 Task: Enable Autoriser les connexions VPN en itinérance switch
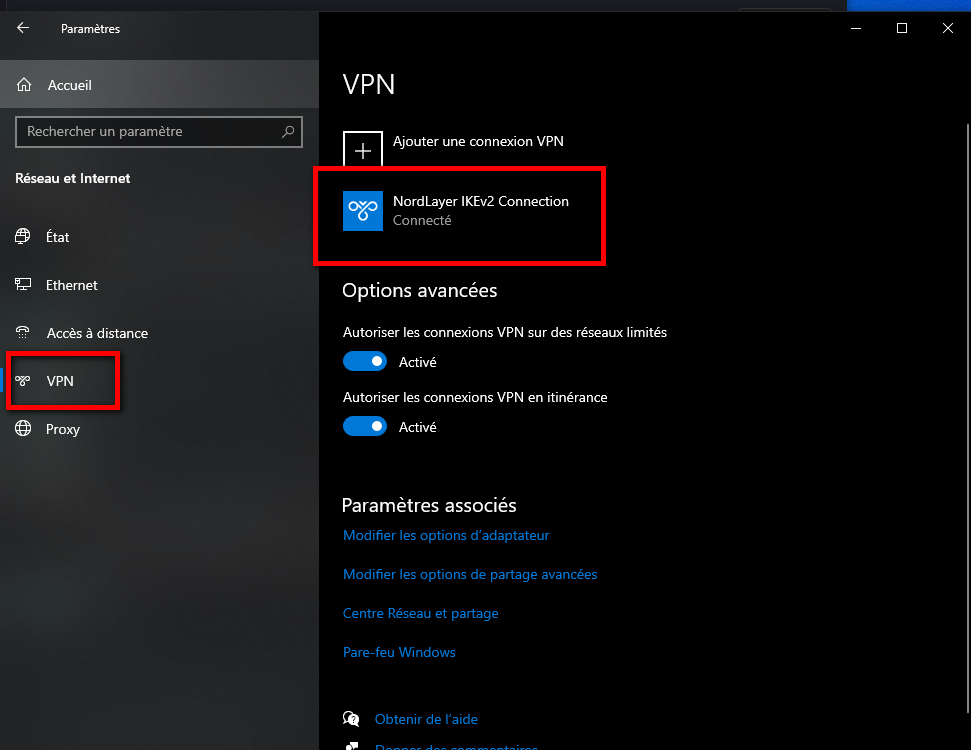365,426
